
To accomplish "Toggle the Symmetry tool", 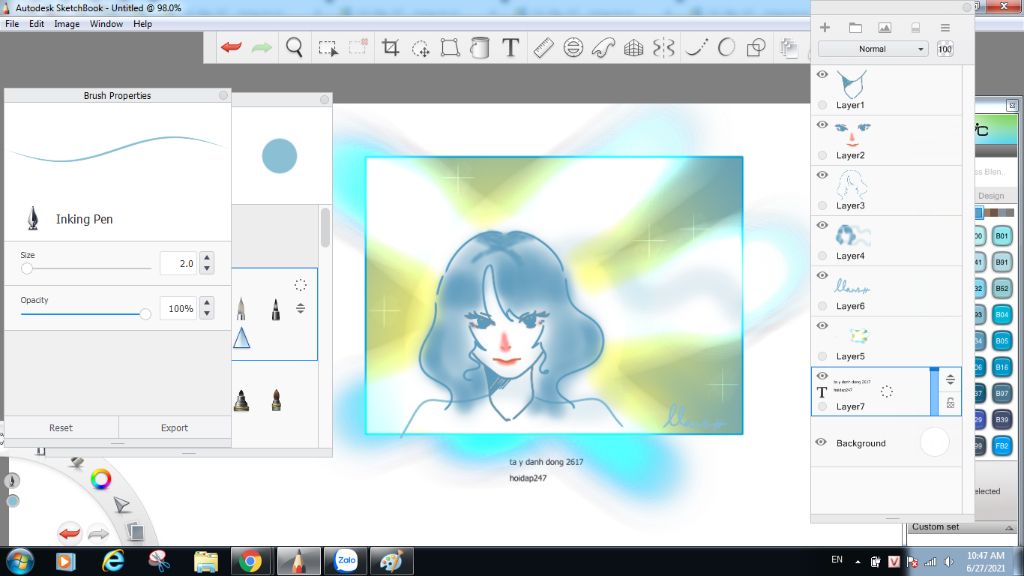I will pos(664,48).
